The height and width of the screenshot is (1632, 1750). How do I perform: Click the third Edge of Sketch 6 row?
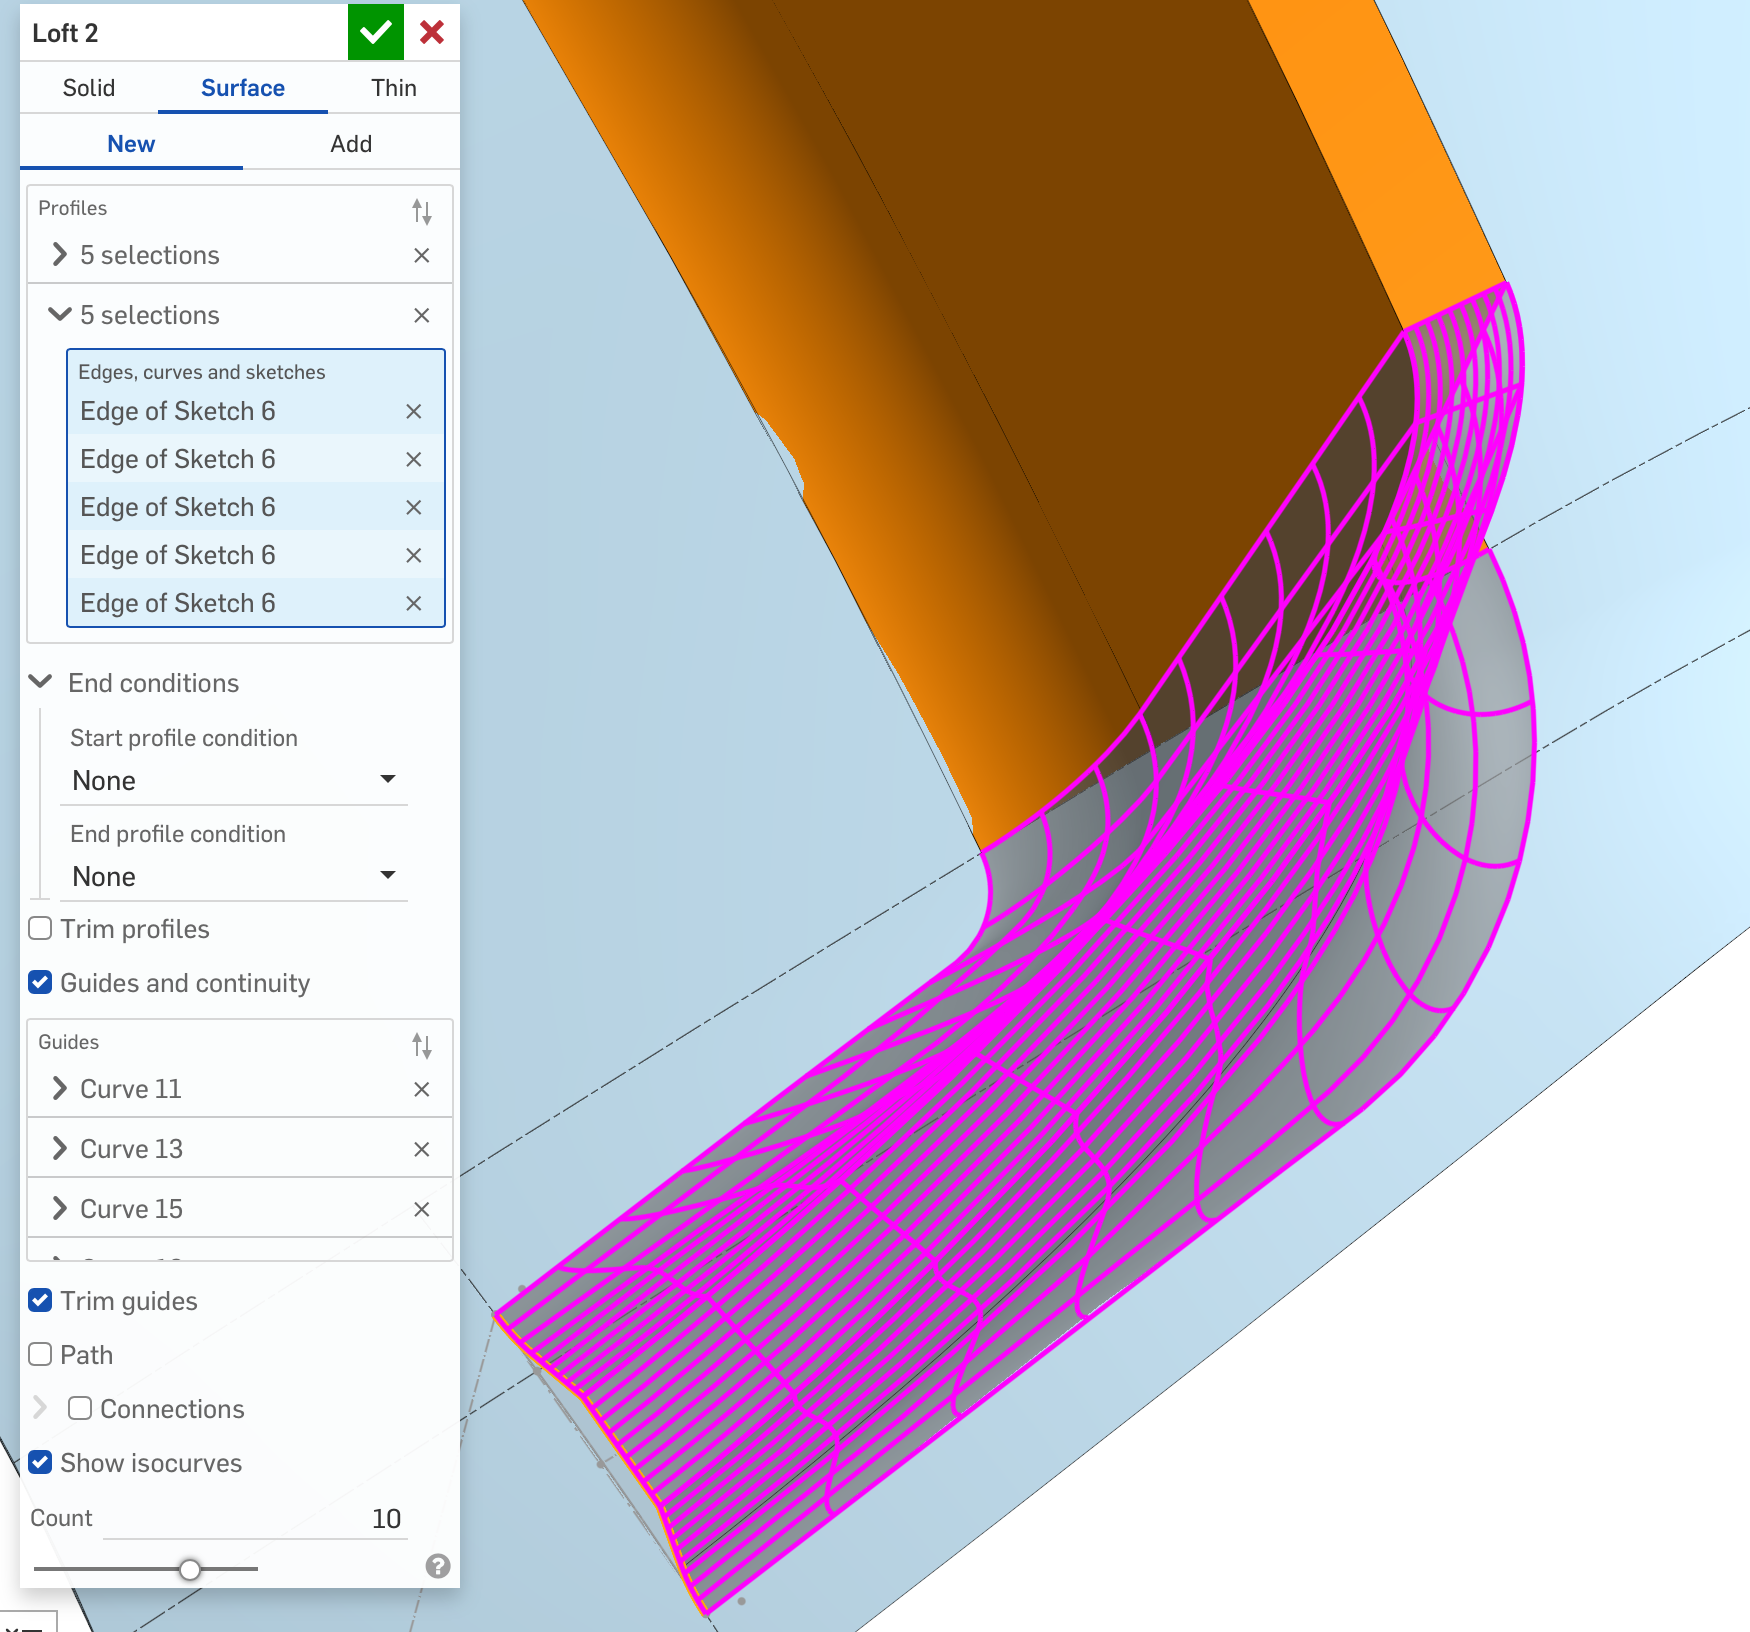[255, 507]
